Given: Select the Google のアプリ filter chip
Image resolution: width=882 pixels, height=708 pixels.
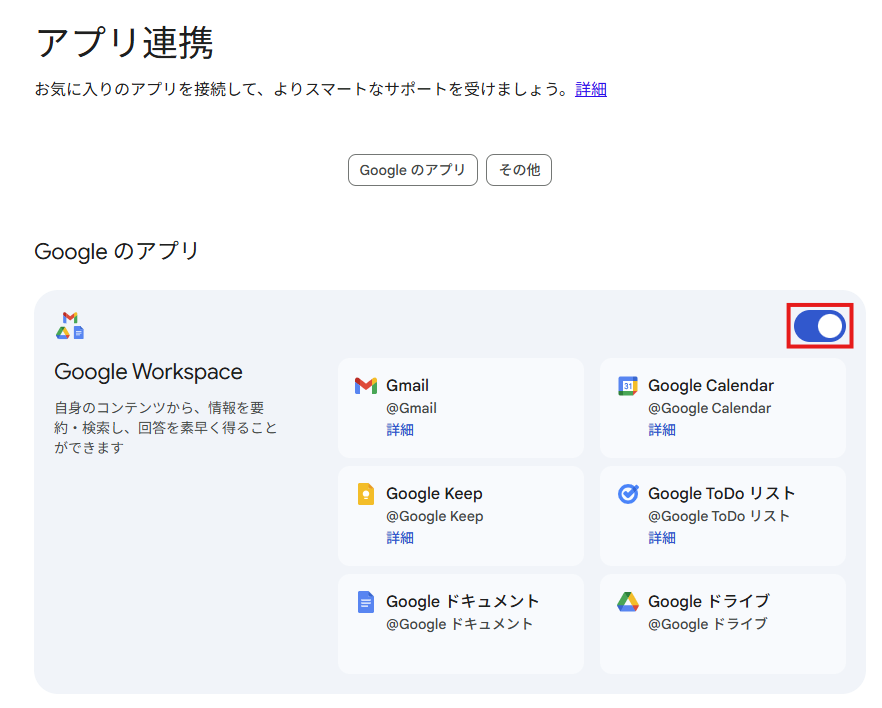Looking at the screenshot, I should (x=412, y=170).
